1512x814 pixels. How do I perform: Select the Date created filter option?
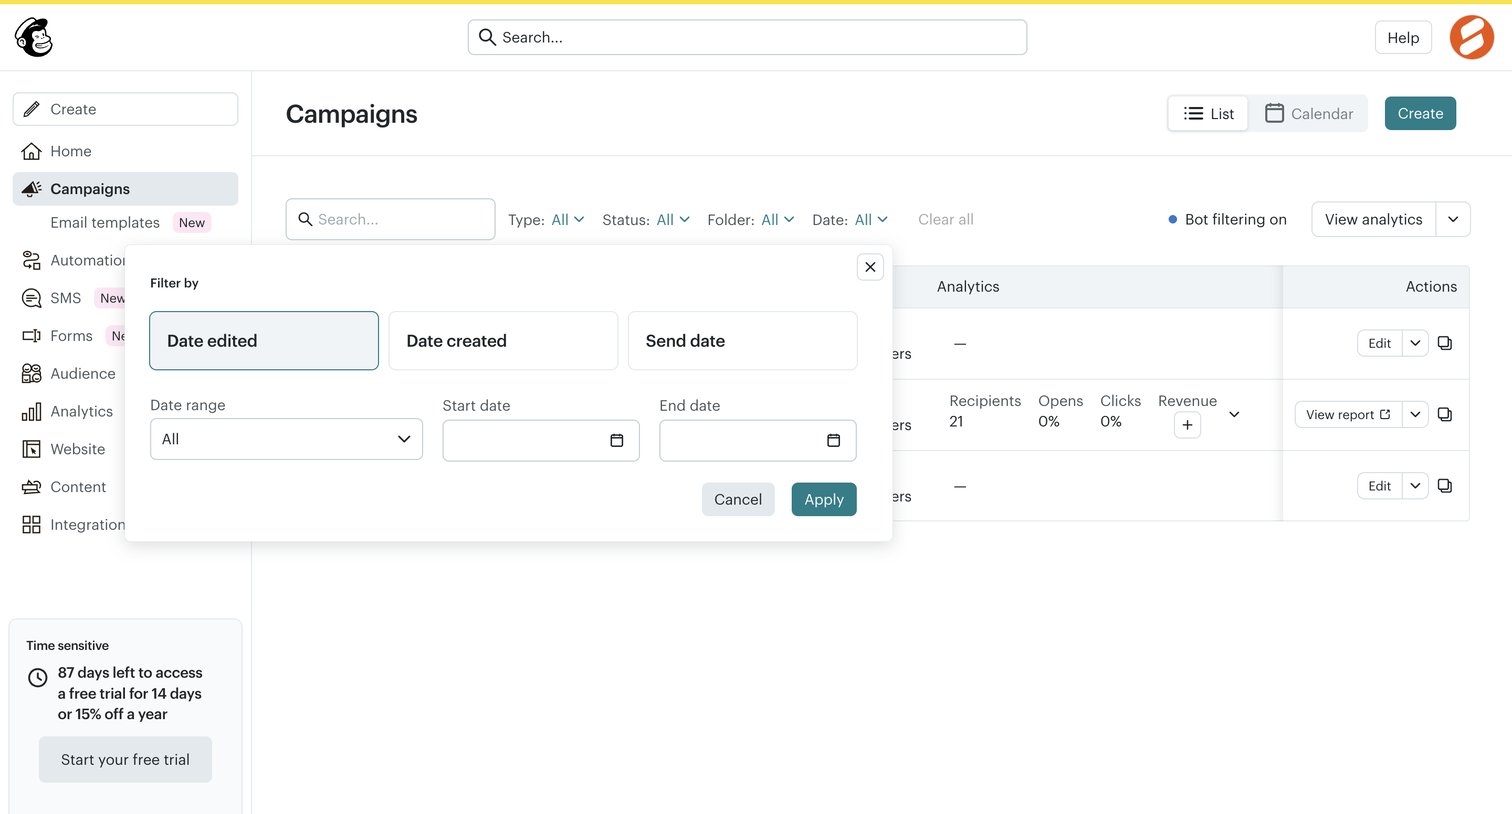tap(503, 341)
